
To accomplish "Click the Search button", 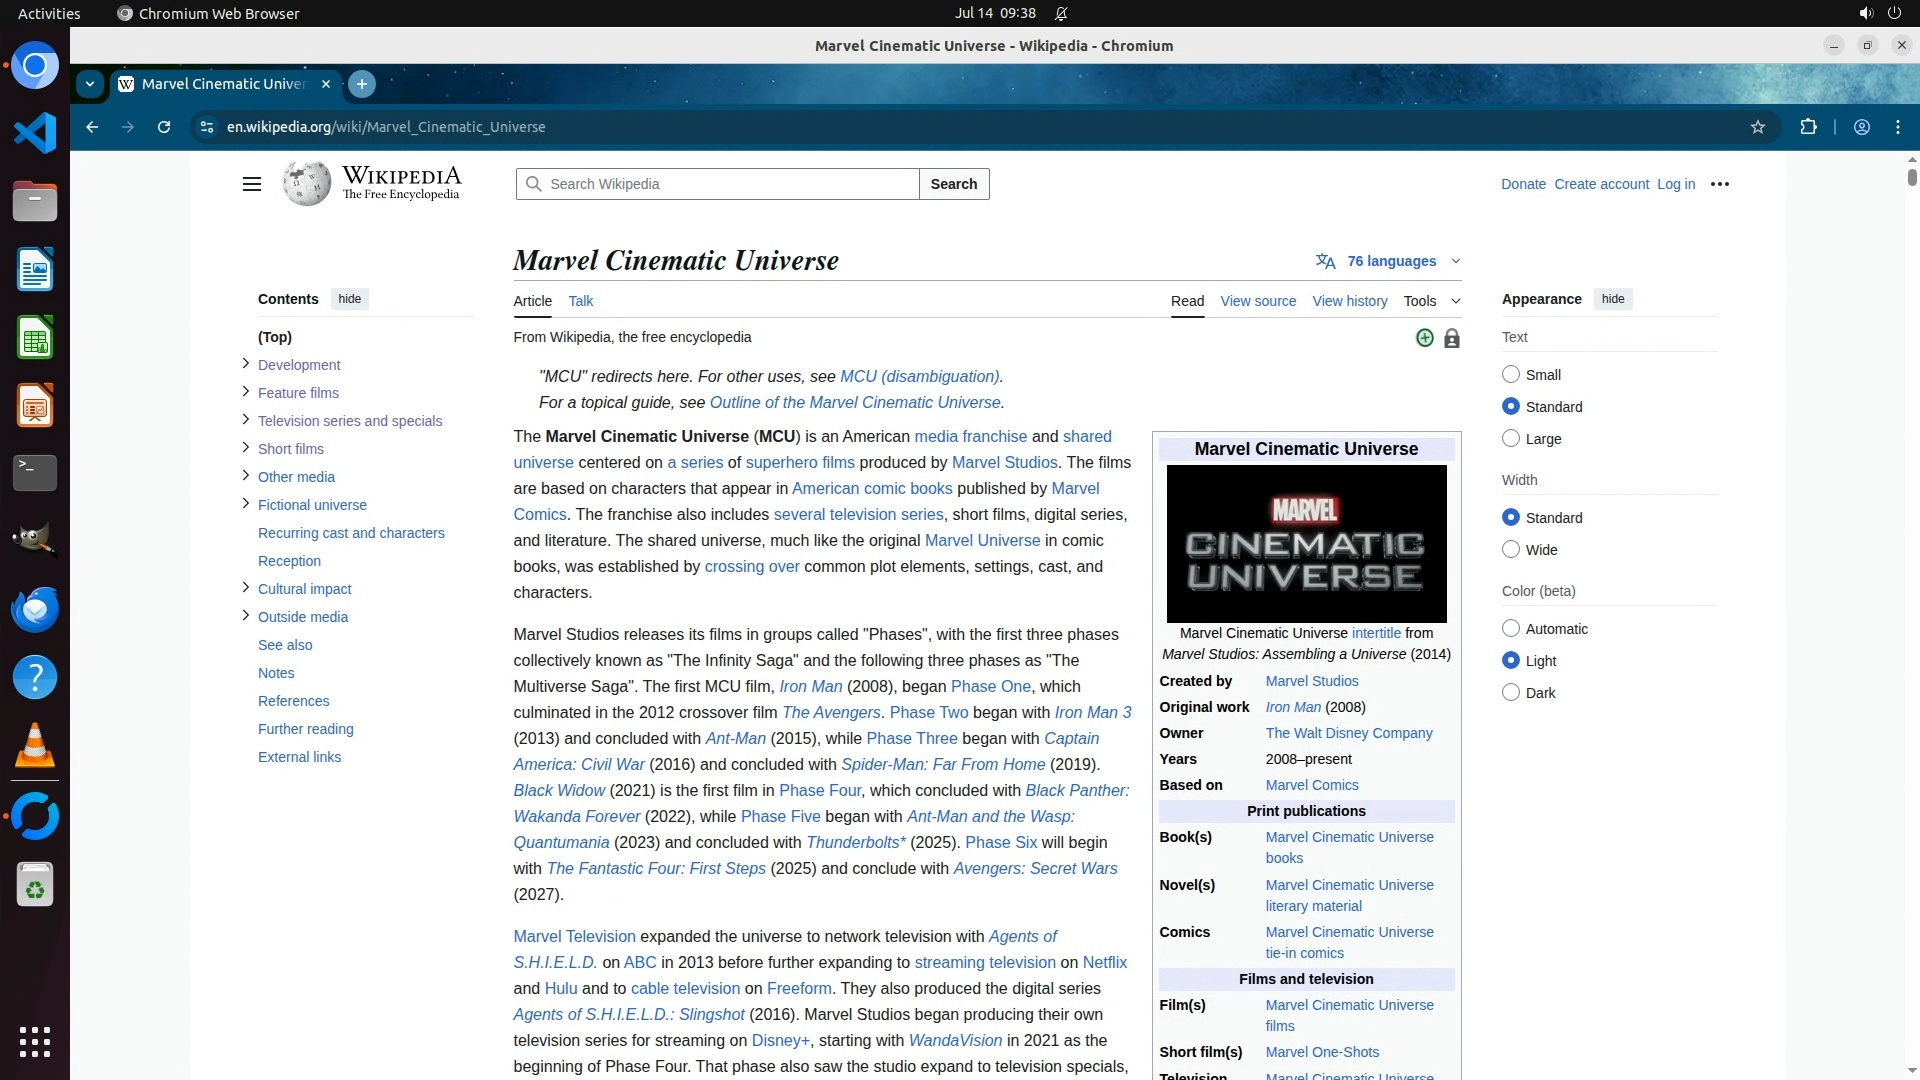I will (953, 184).
